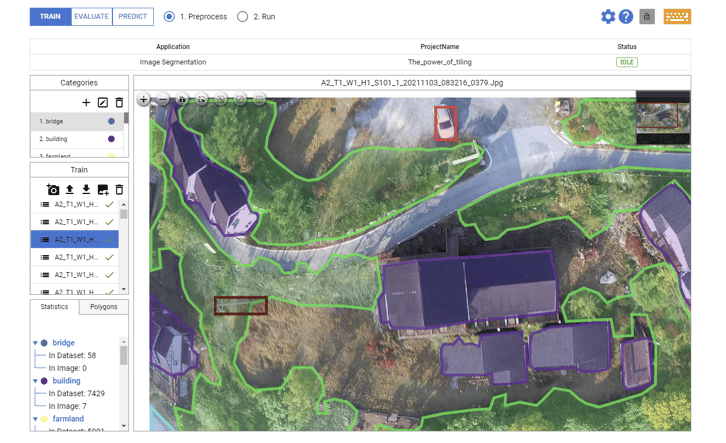Screen dimensions: 726x443
Task: Open the Polygons tab
Action: 104,307
